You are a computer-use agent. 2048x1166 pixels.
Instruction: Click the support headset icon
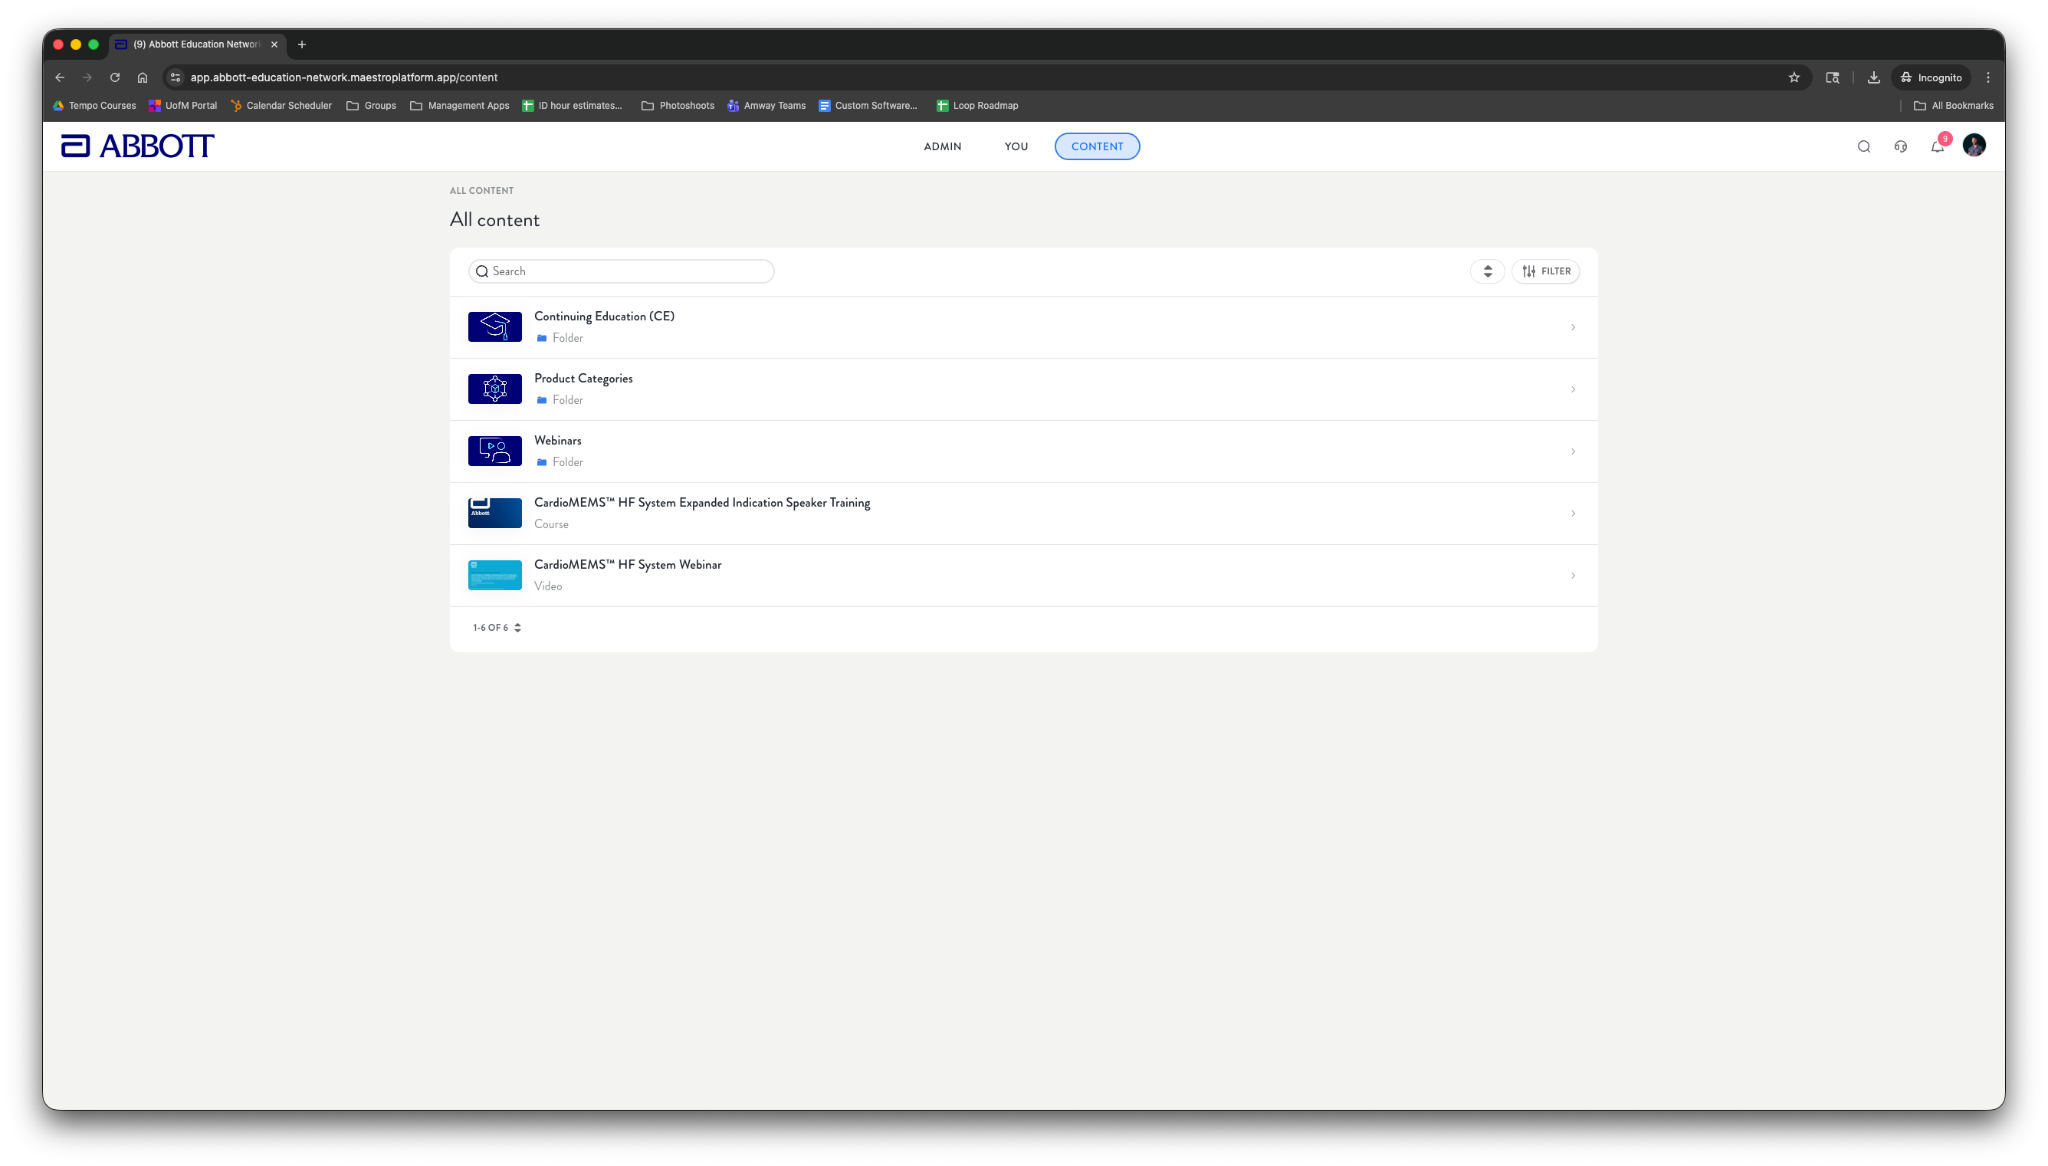point(1900,146)
